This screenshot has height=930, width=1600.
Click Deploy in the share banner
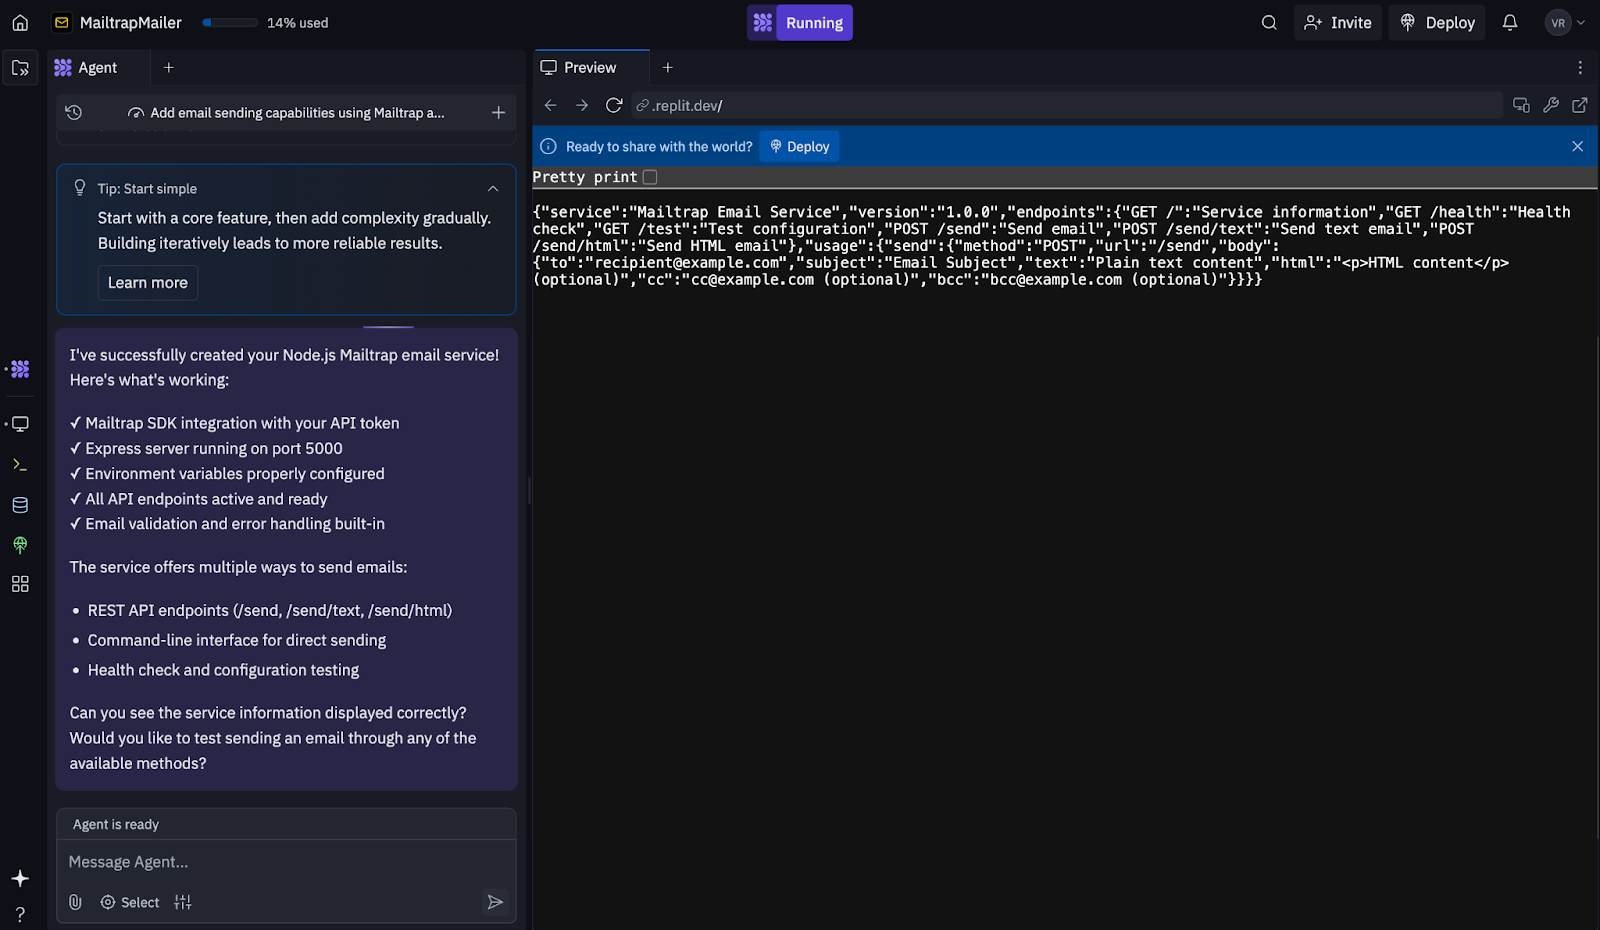pyautogui.click(x=798, y=146)
